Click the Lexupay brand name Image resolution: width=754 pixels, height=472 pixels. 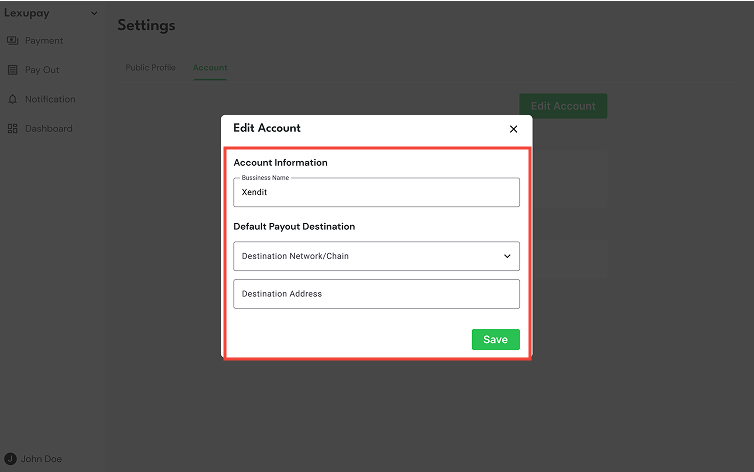tap(27, 13)
